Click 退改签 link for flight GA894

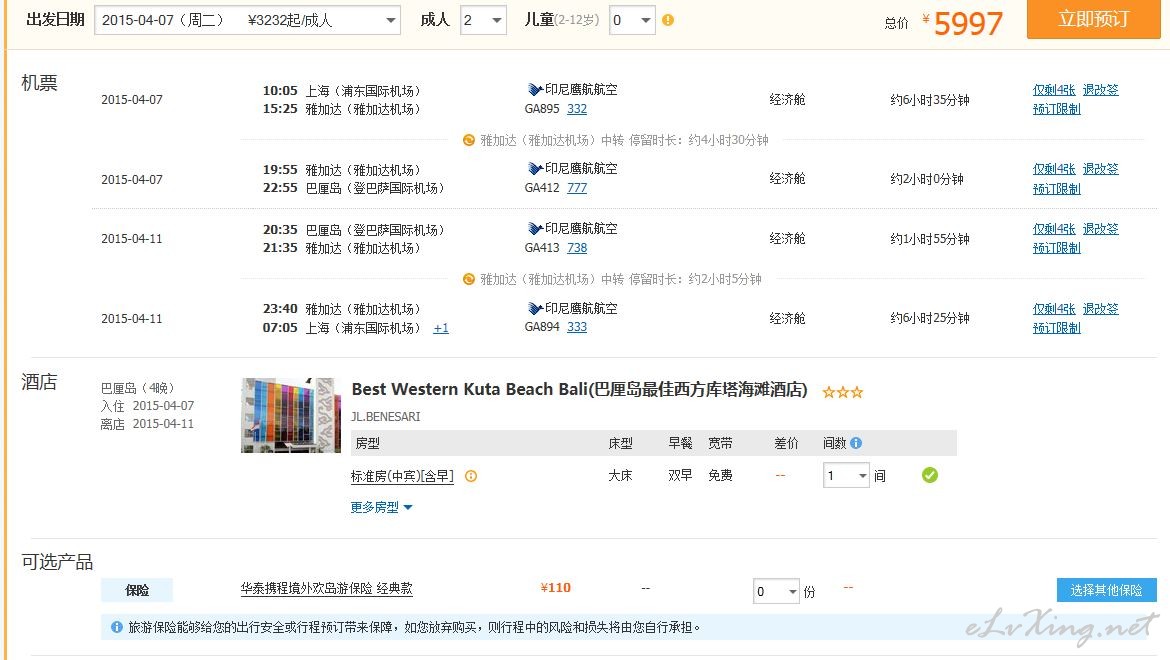pyautogui.click(x=1101, y=308)
